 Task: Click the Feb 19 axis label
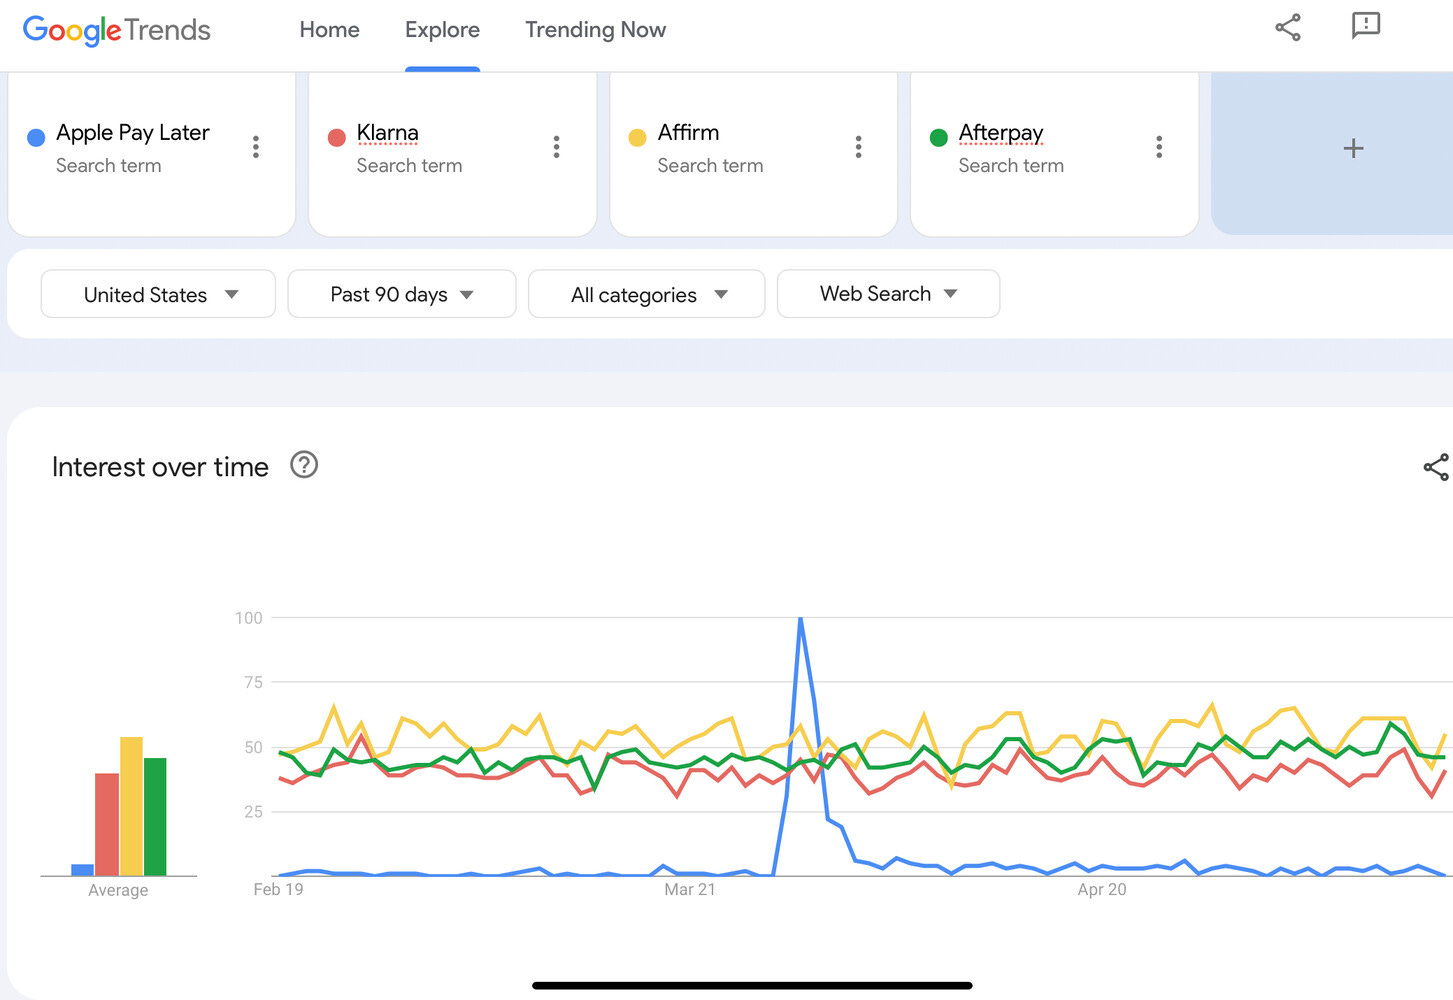(x=278, y=889)
